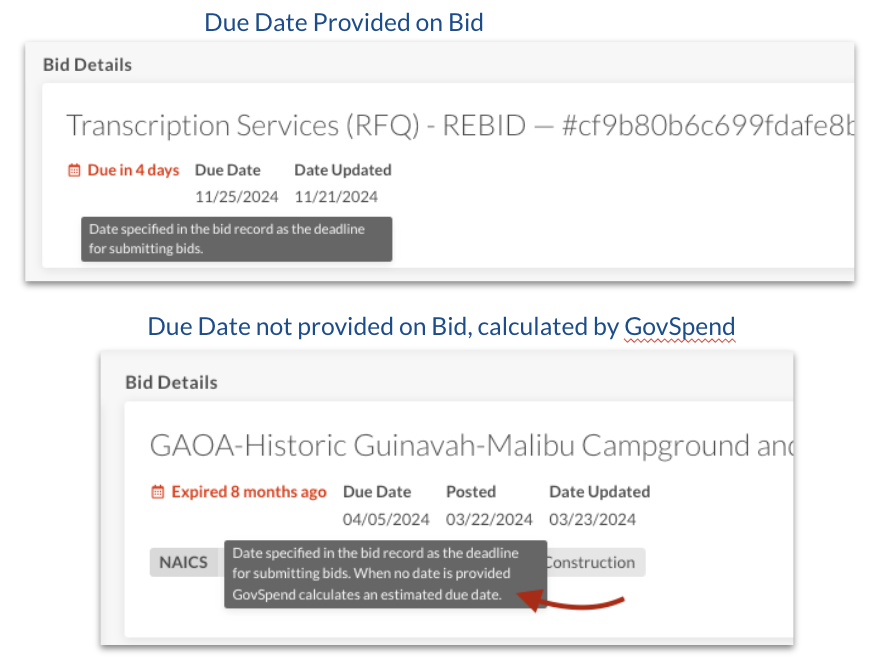
Task: Click the GAOA-Historic Guinavah-Malibu Campground title
Action: pos(470,445)
